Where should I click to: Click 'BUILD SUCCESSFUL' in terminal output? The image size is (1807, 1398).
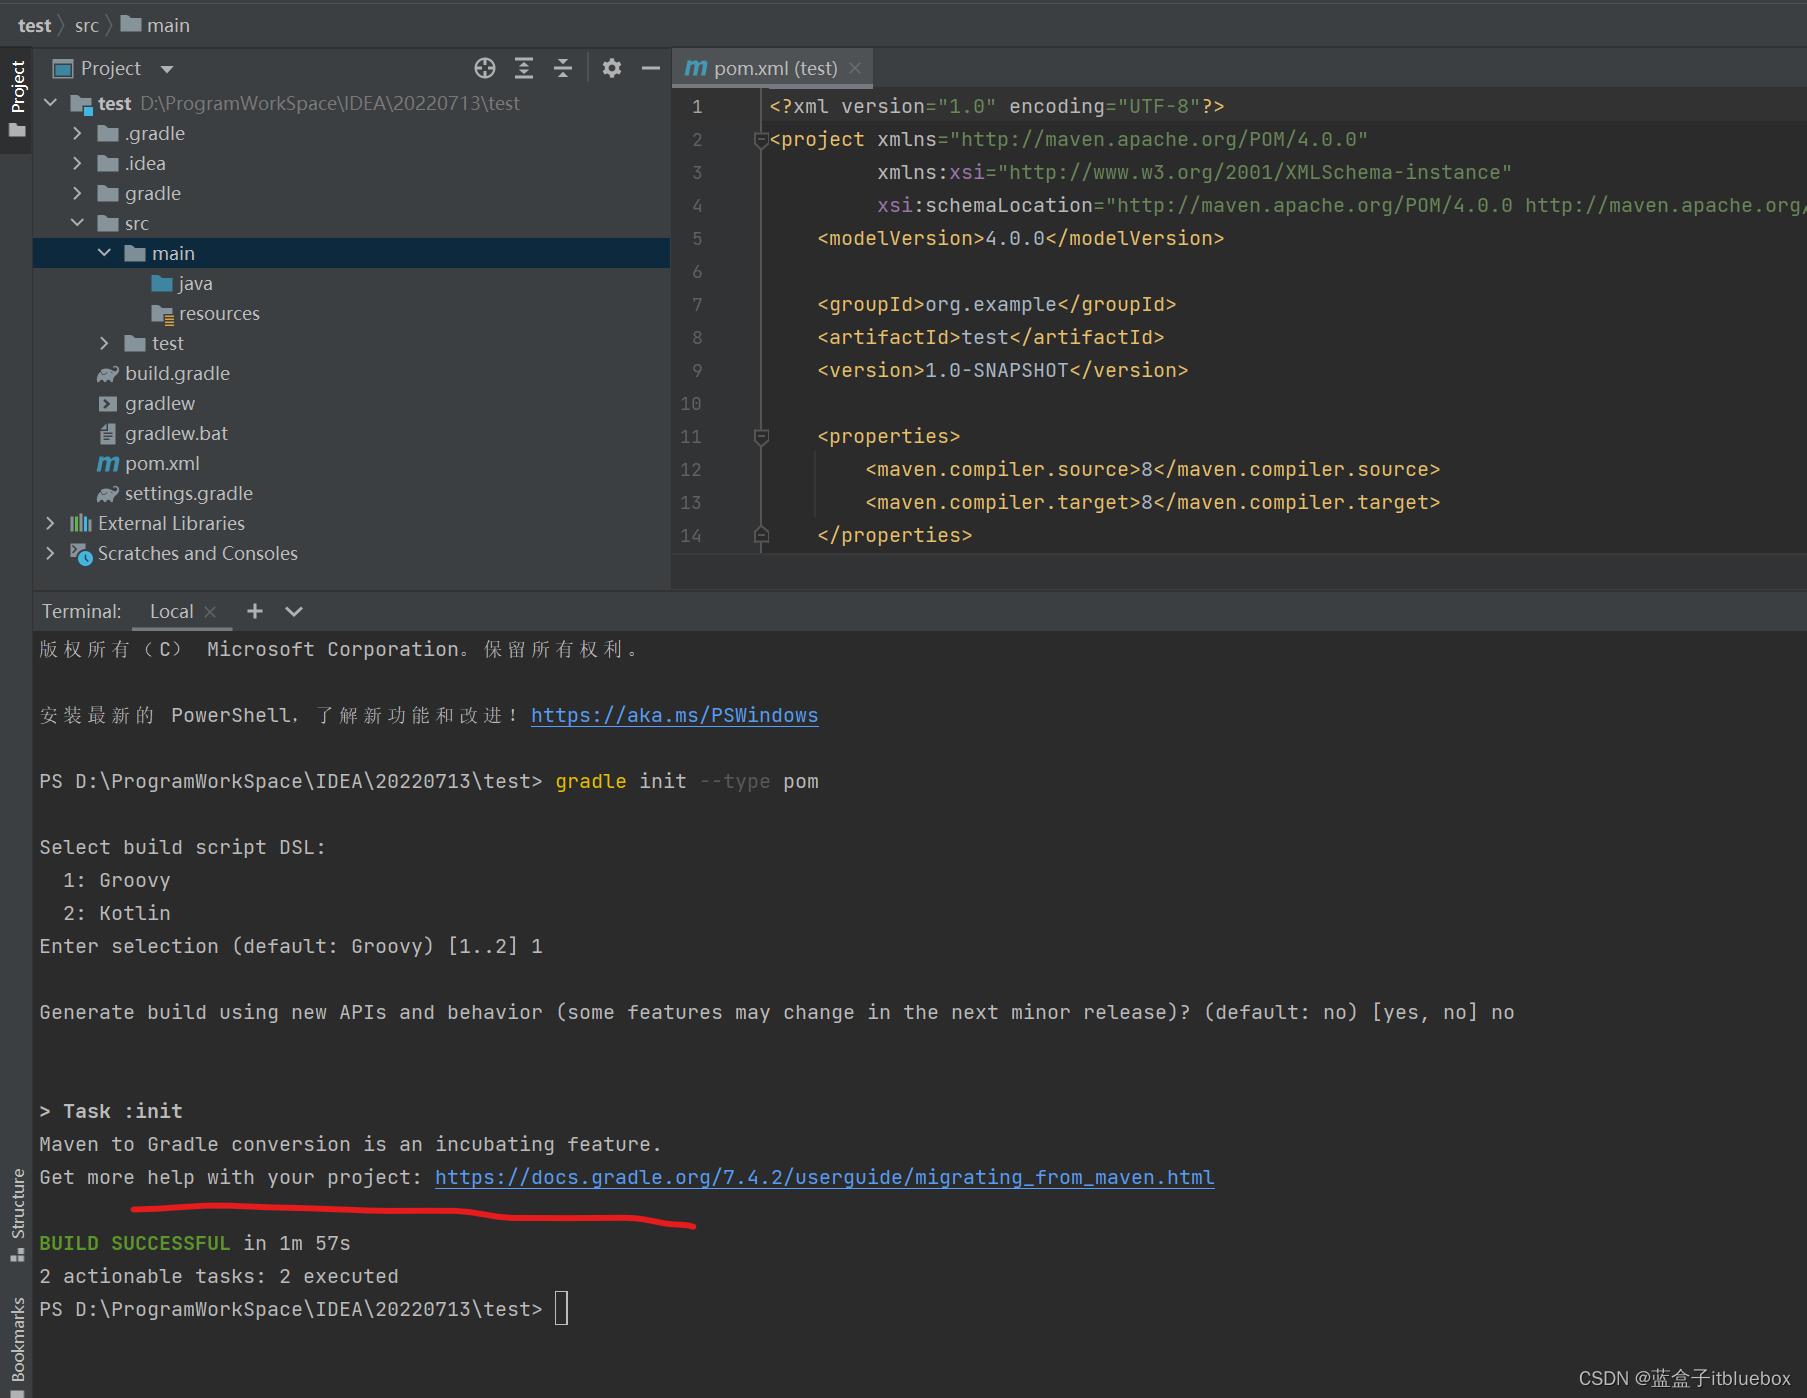[x=135, y=1243]
